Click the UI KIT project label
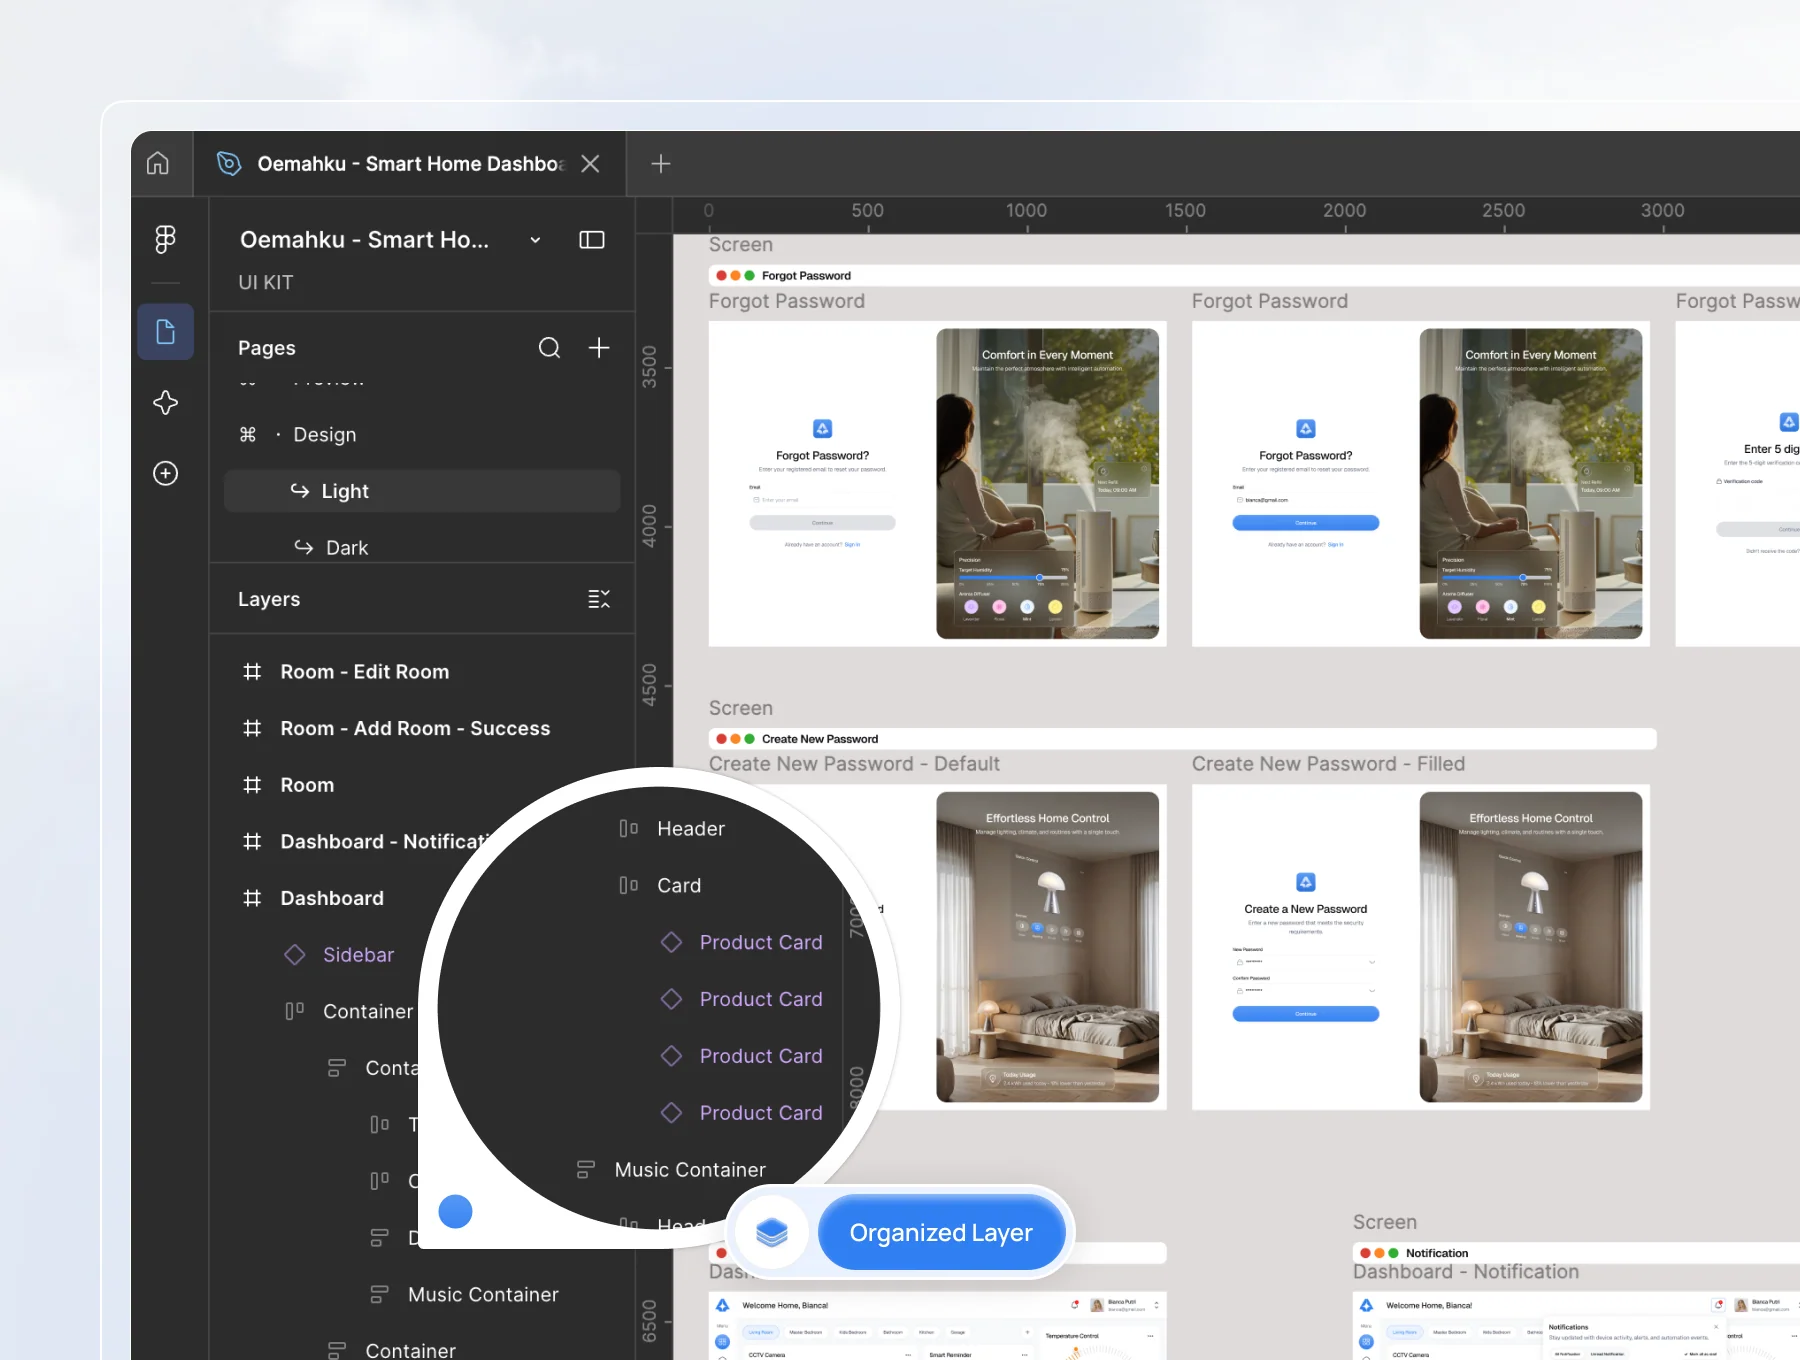 pos(266,283)
